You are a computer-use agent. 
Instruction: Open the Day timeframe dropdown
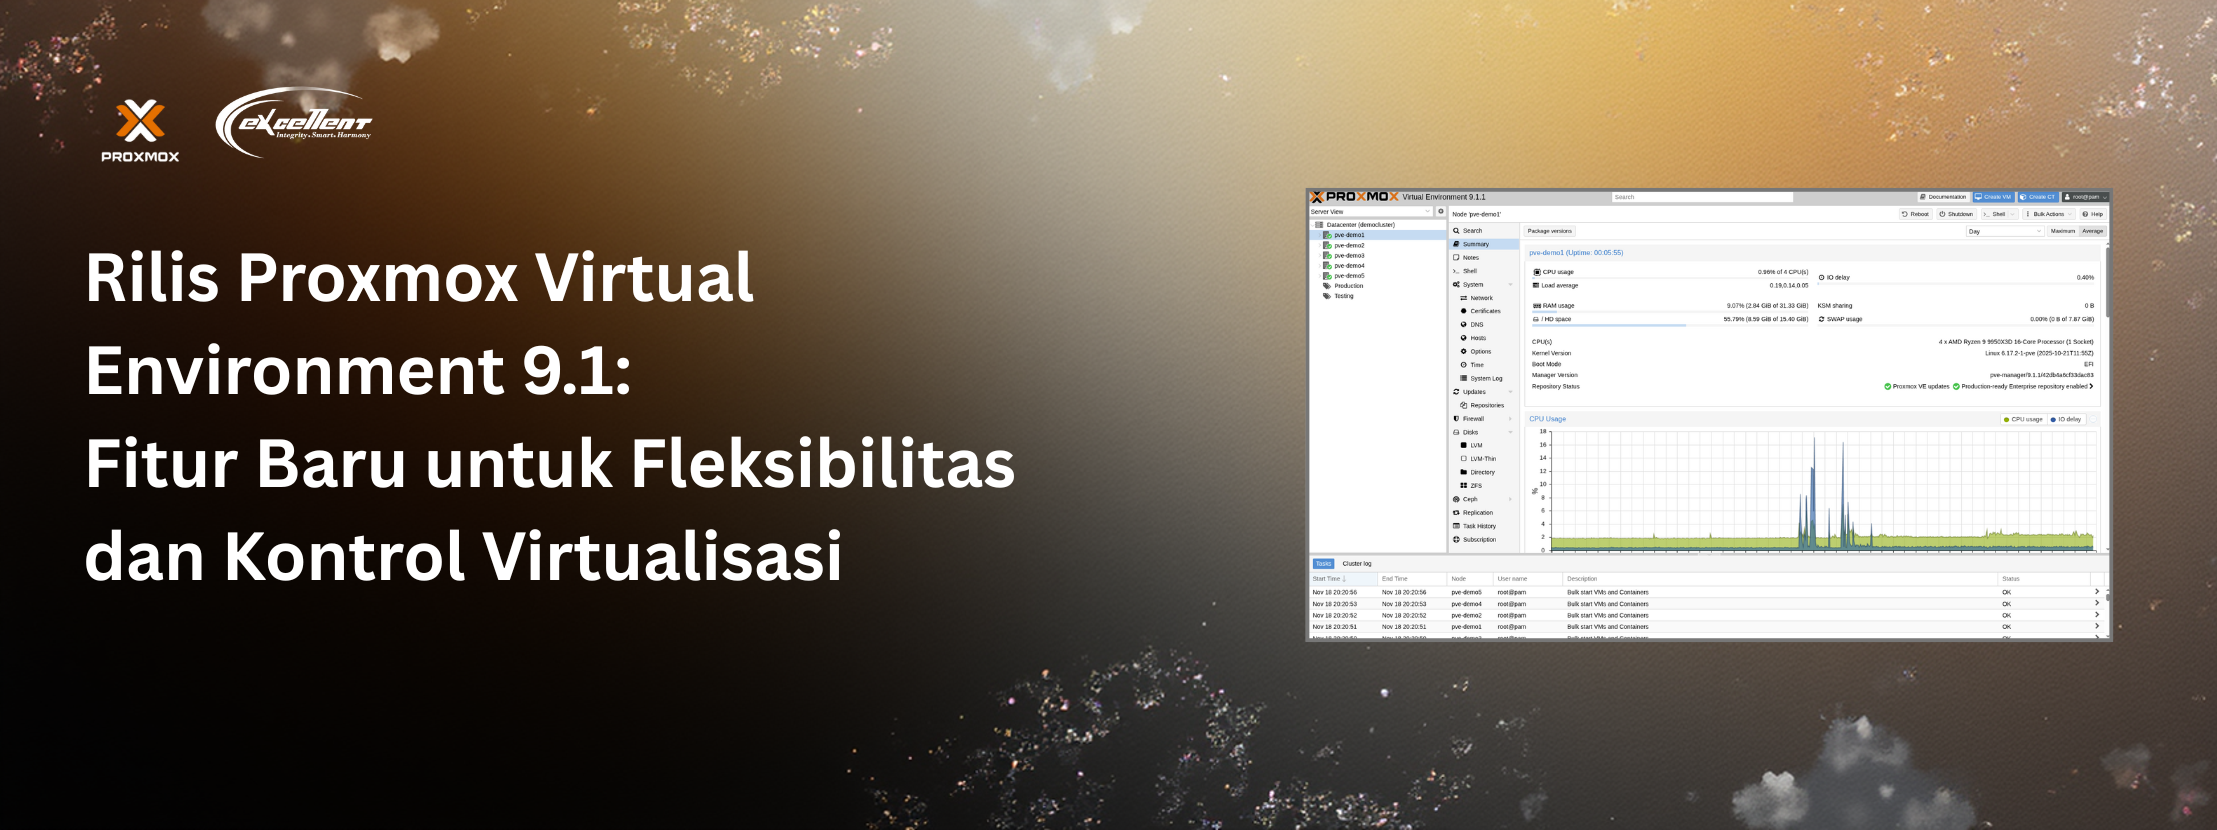(2004, 231)
